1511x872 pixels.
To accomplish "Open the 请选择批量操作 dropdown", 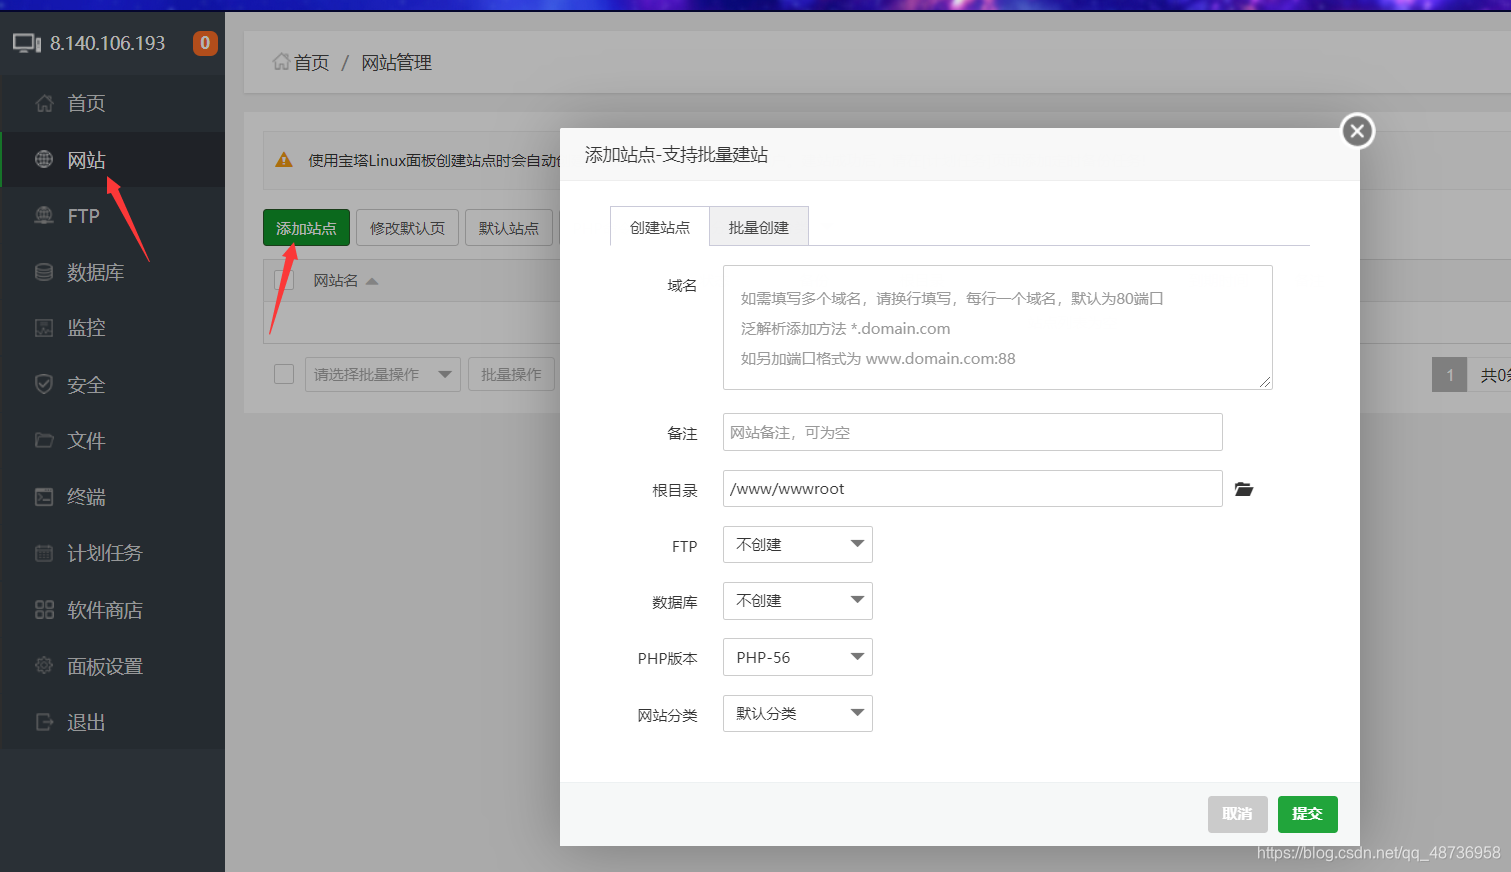I will tap(383, 374).
